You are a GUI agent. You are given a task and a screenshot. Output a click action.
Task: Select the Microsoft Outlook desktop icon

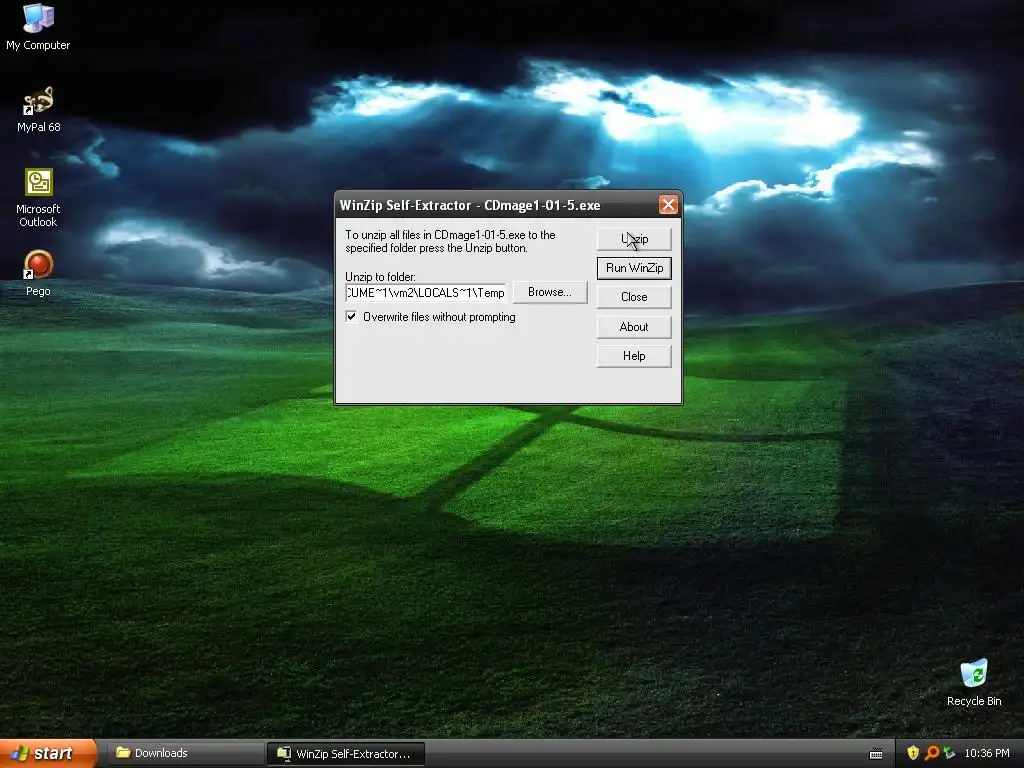click(39, 198)
